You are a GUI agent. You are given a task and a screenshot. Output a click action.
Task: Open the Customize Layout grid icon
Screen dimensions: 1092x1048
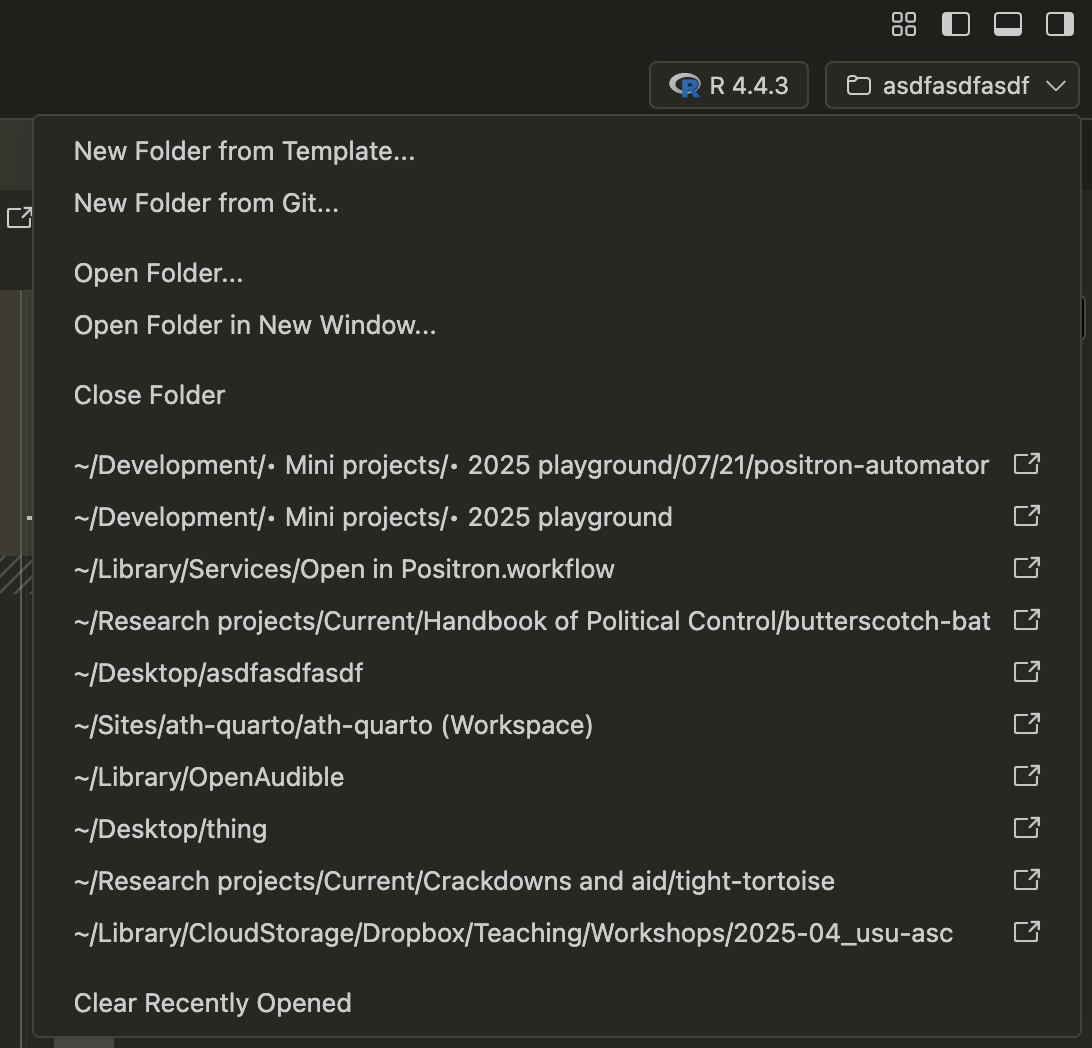903,24
